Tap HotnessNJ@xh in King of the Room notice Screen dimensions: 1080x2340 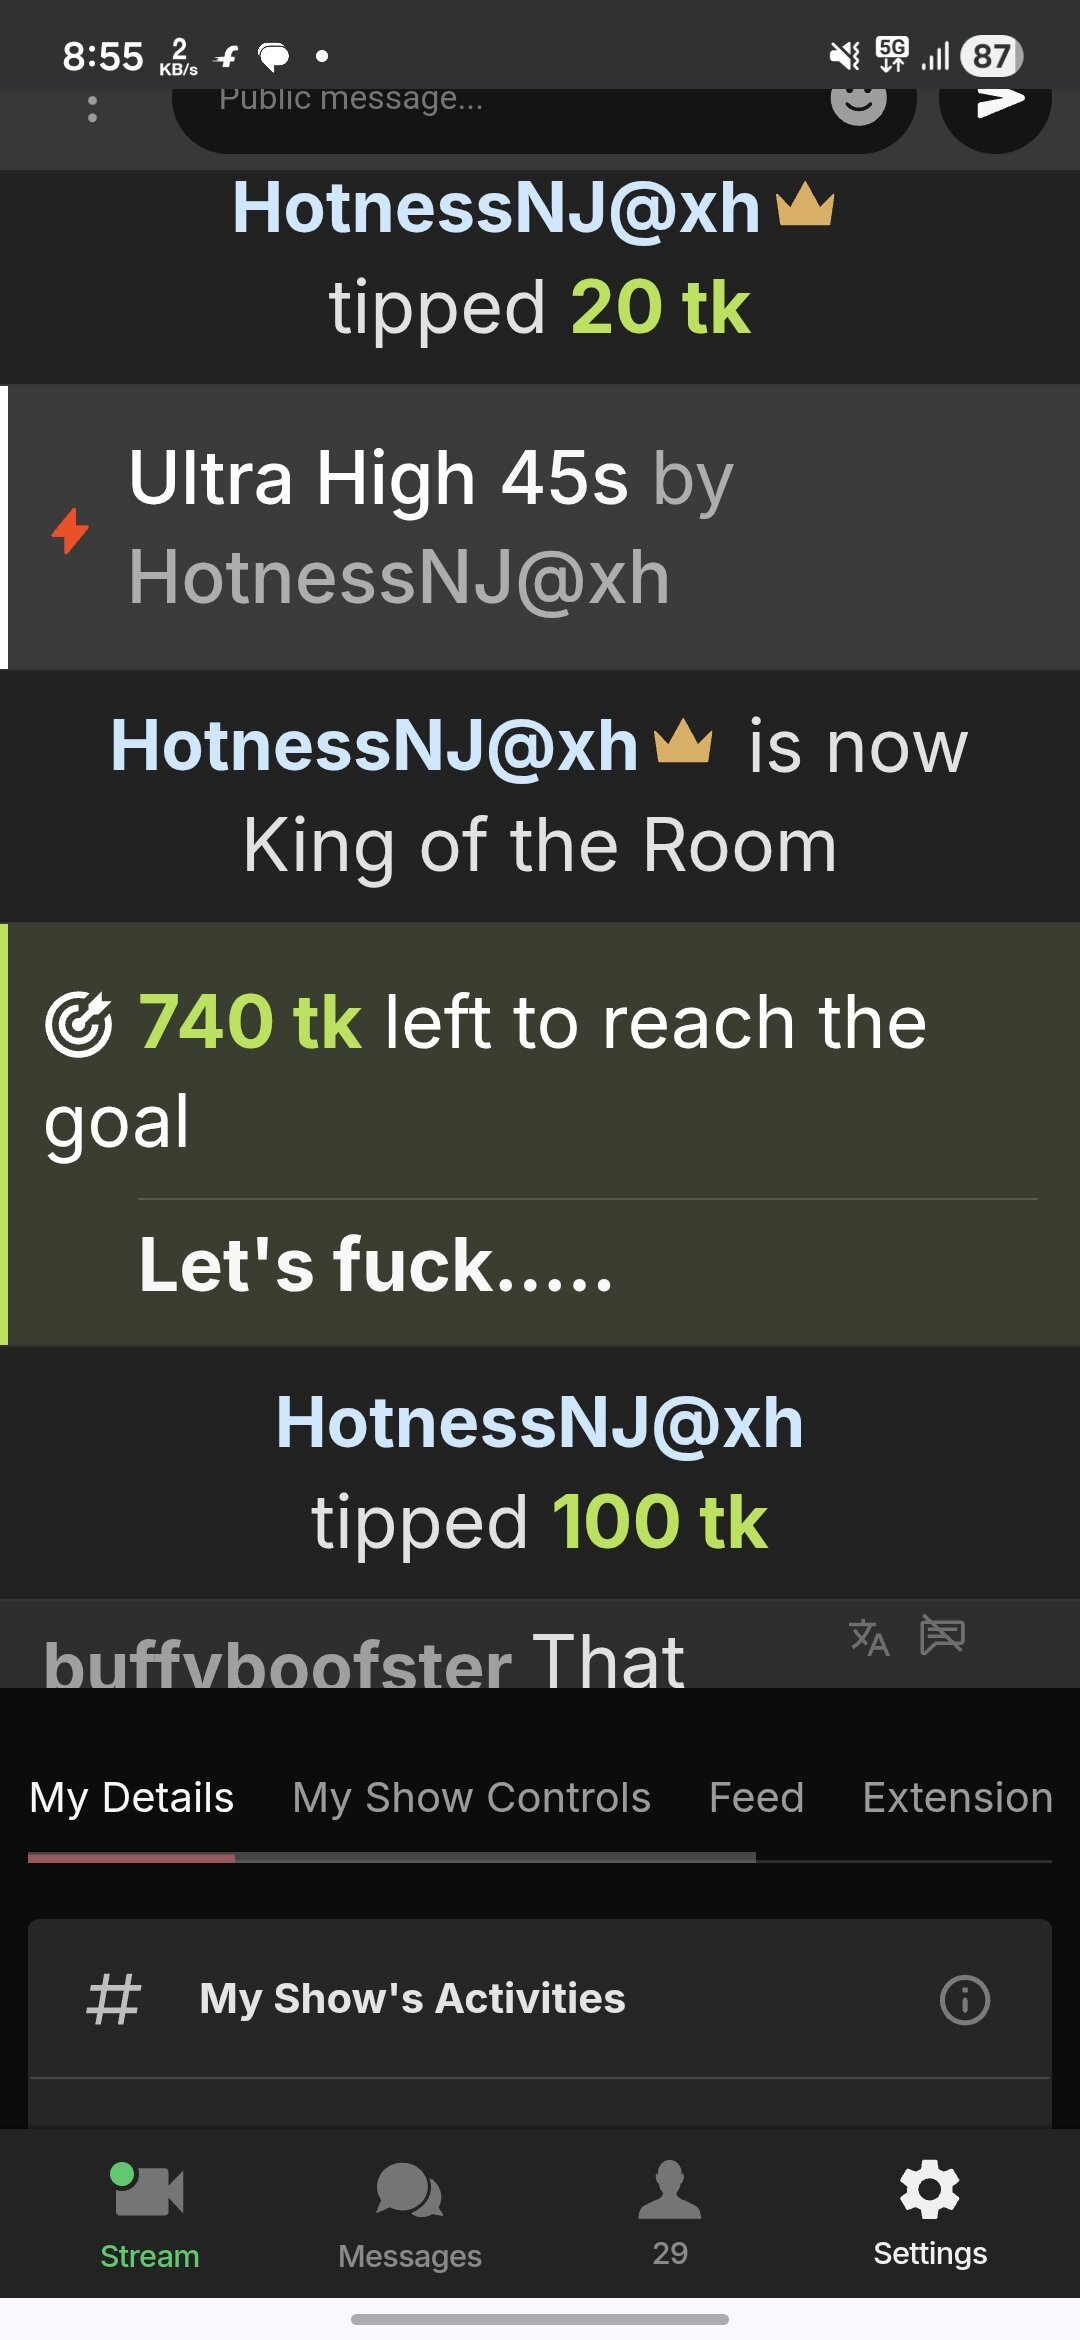[x=374, y=746]
